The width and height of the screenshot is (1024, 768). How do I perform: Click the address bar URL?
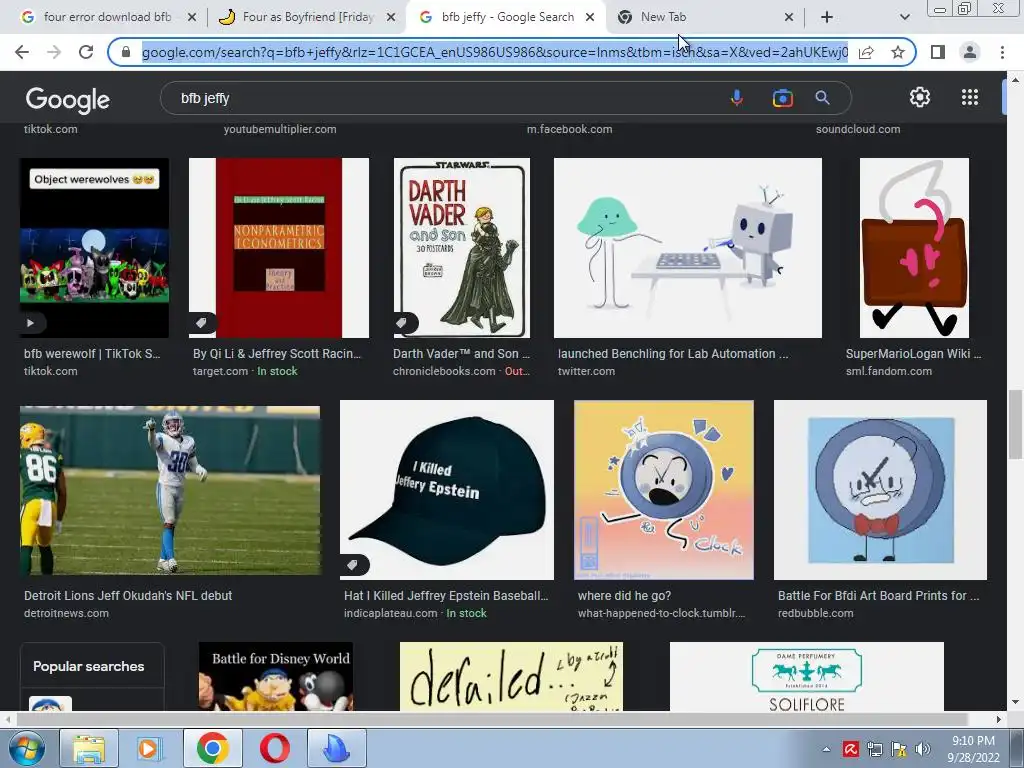click(494, 52)
